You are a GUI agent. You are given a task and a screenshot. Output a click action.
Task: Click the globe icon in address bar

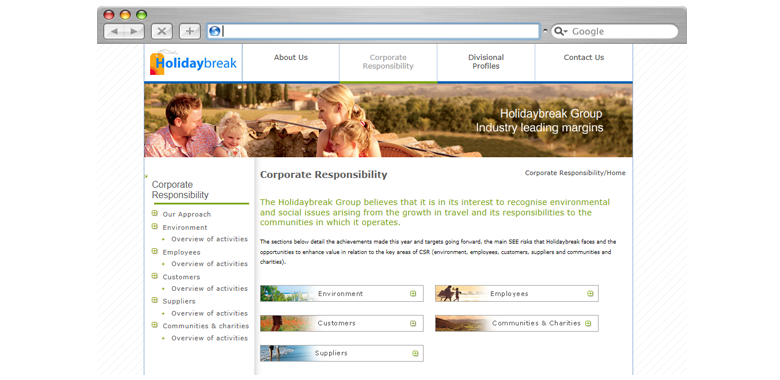tap(215, 31)
